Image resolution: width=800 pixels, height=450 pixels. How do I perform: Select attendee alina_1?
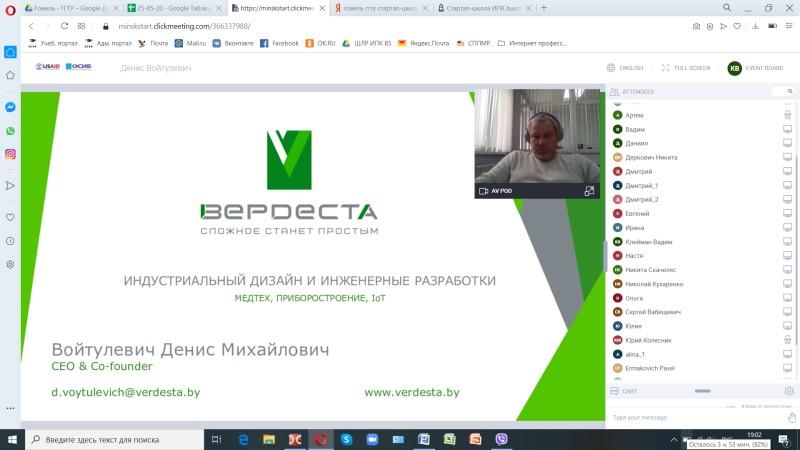(635, 354)
